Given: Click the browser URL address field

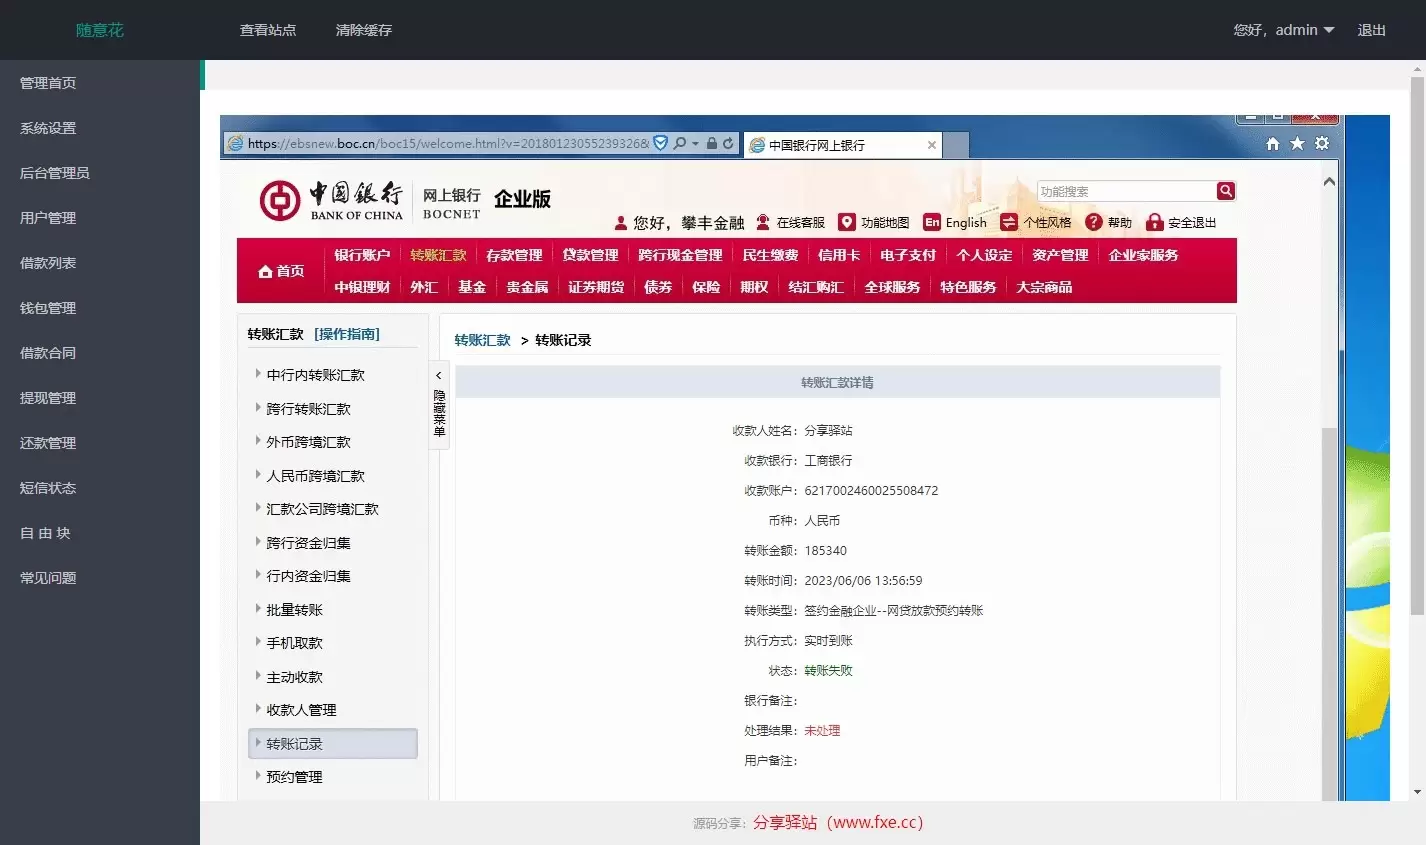Looking at the screenshot, I should point(448,144).
